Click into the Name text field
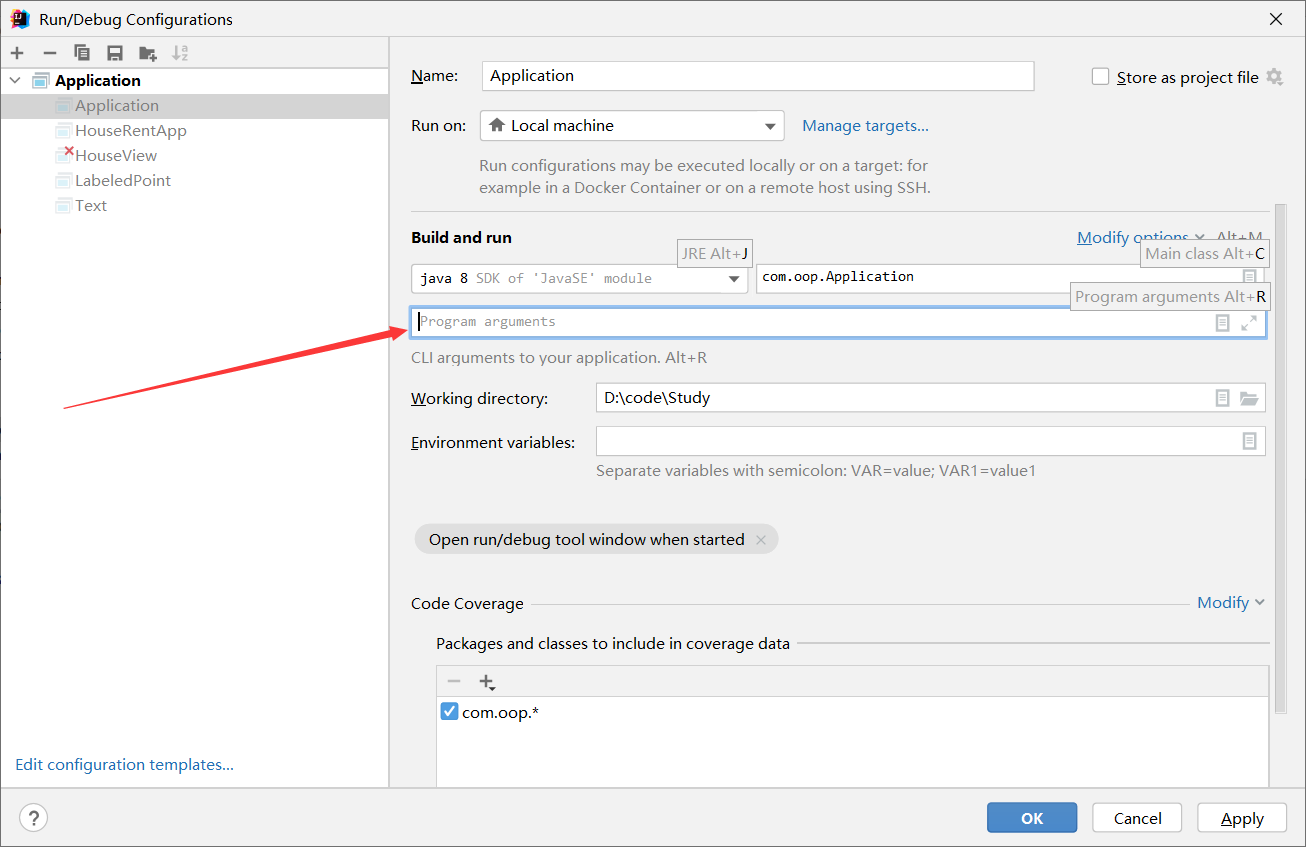The height and width of the screenshot is (847, 1306). coord(757,76)
